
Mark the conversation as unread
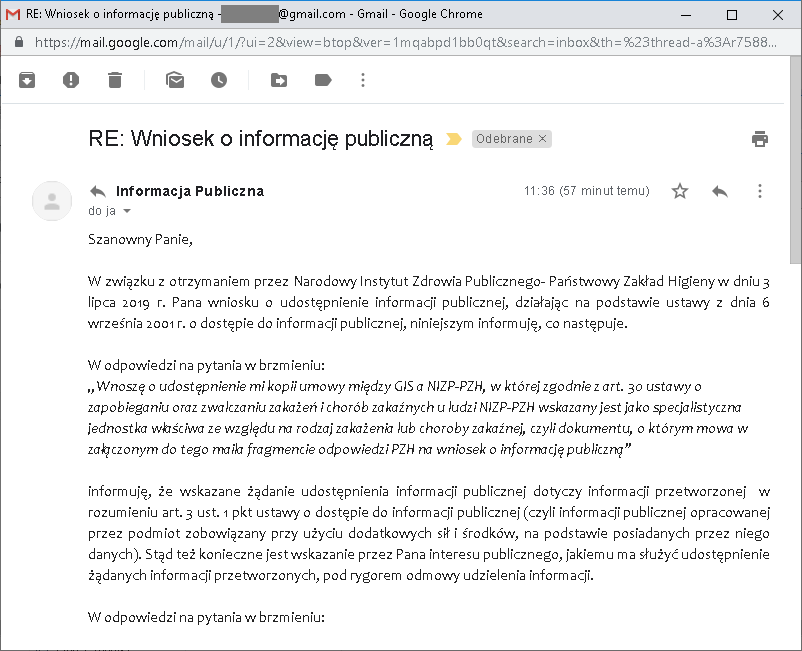pos(175,80)
